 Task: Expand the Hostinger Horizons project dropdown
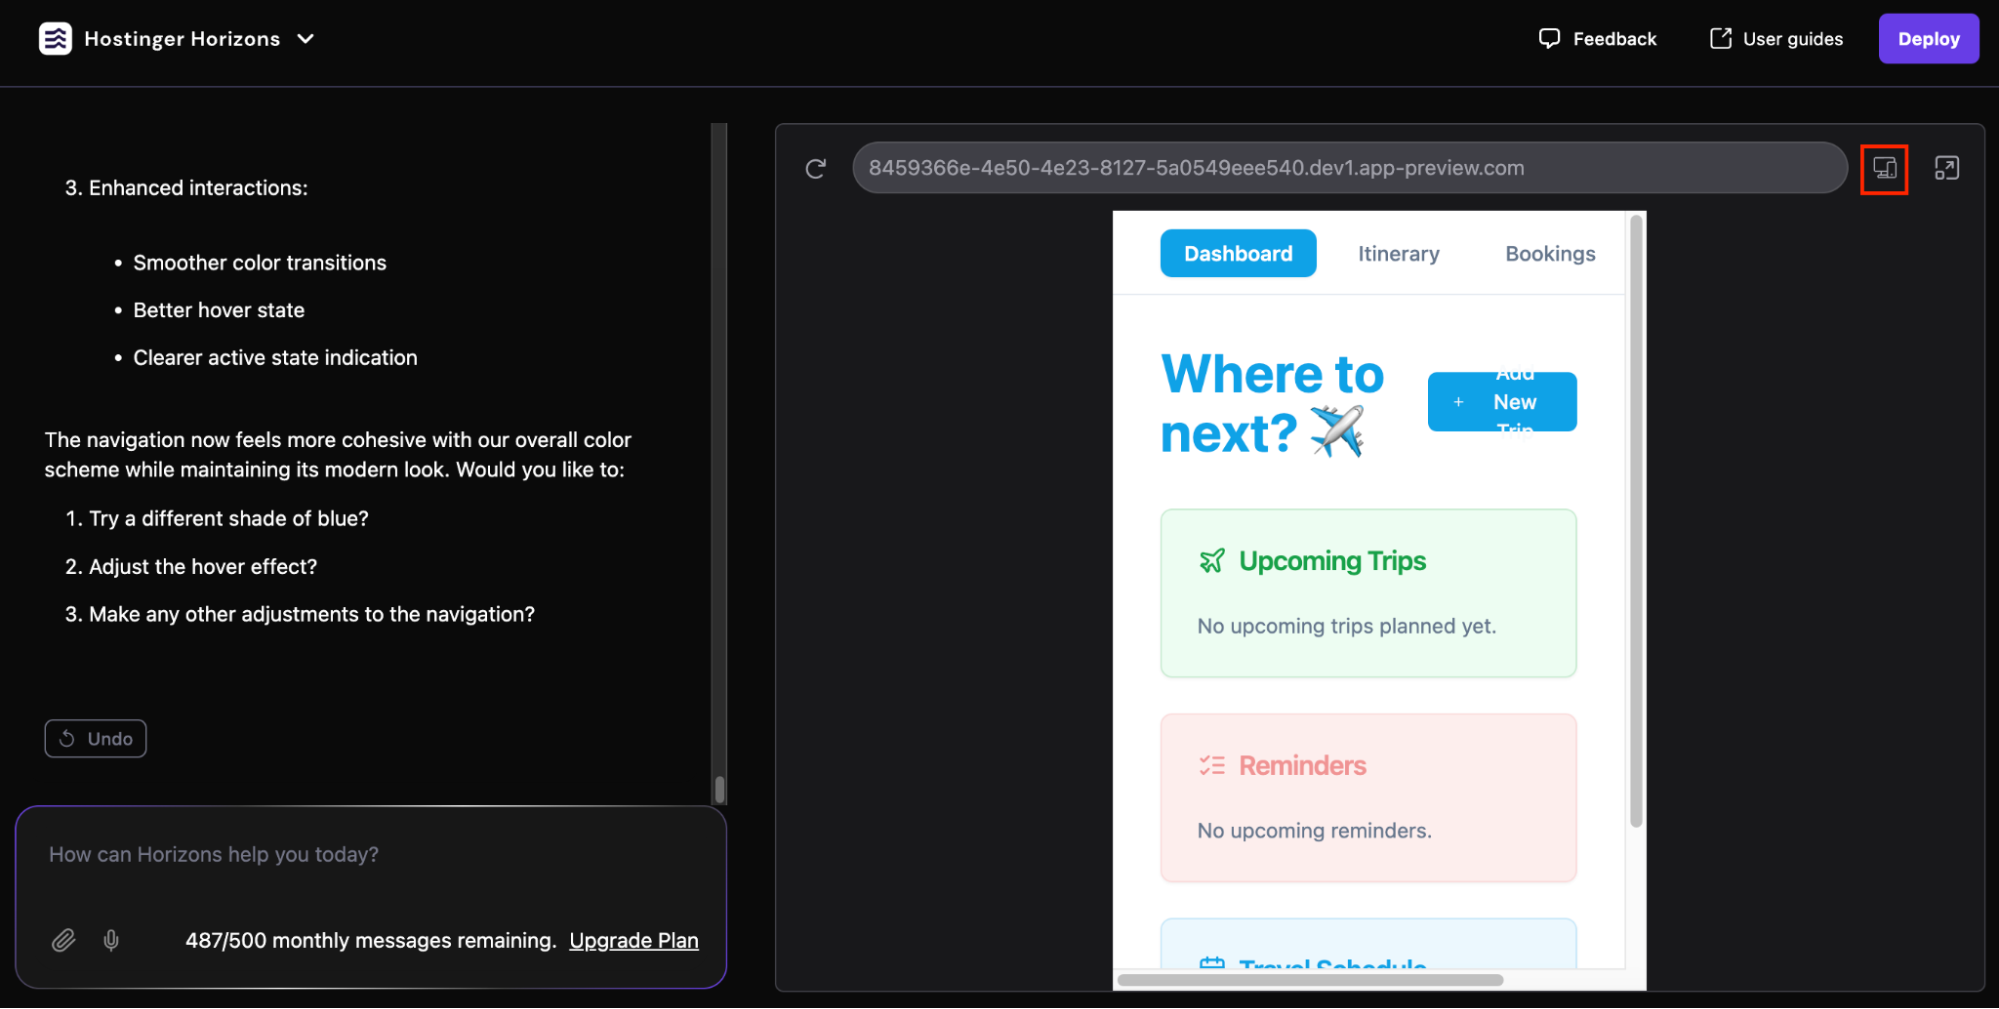coord(306,38)
